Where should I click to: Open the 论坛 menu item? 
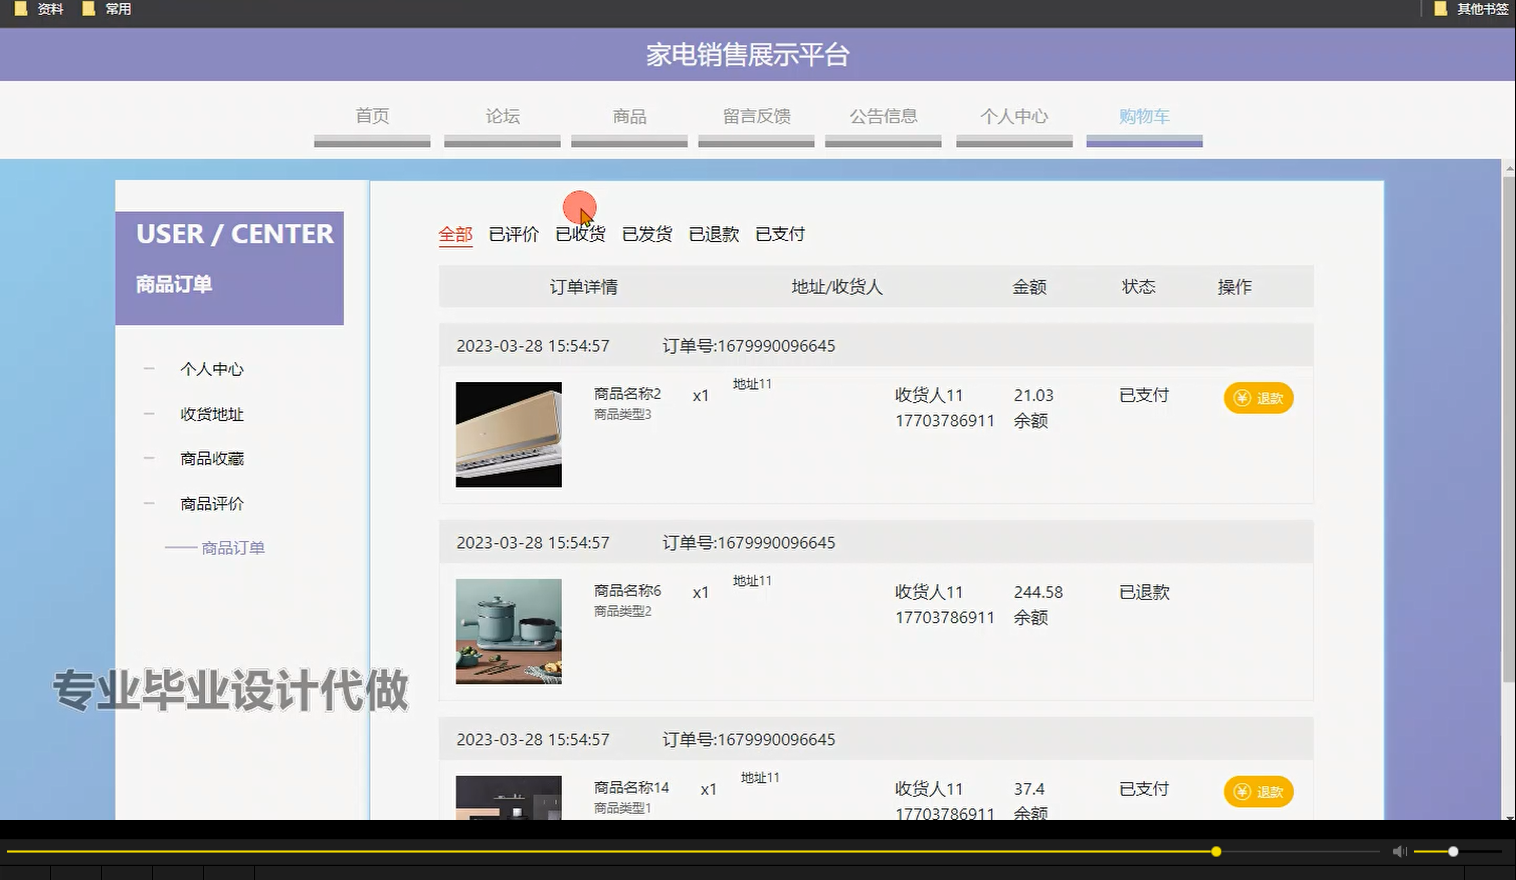(x=501, y=116)
